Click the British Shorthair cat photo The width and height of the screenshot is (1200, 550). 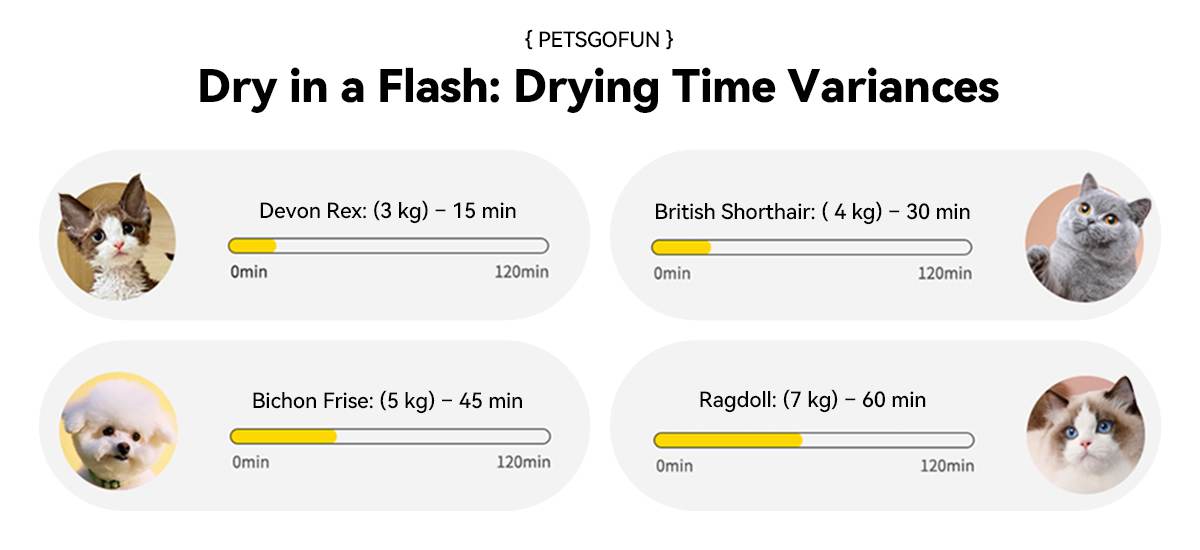(x=1085, y=236)
